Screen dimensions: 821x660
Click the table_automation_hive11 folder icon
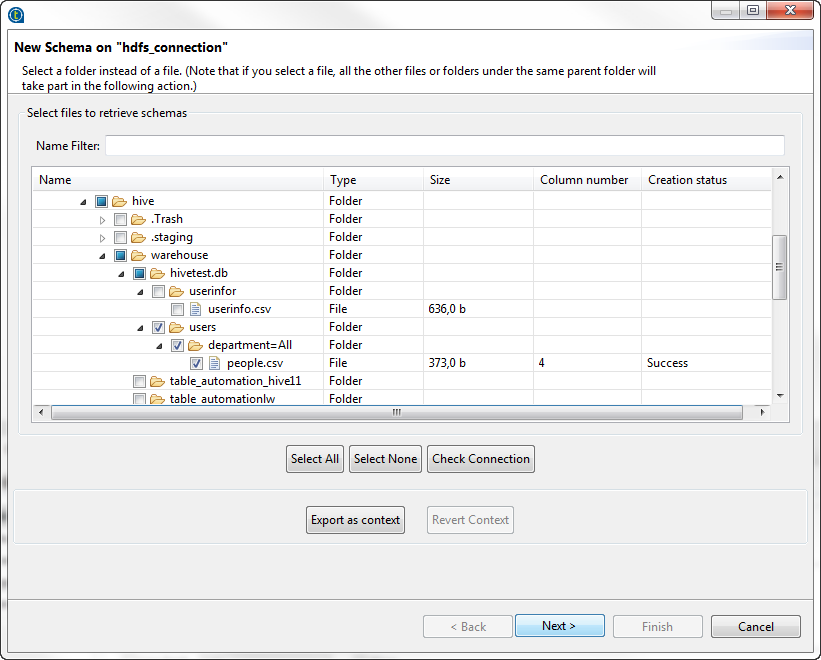157,381
